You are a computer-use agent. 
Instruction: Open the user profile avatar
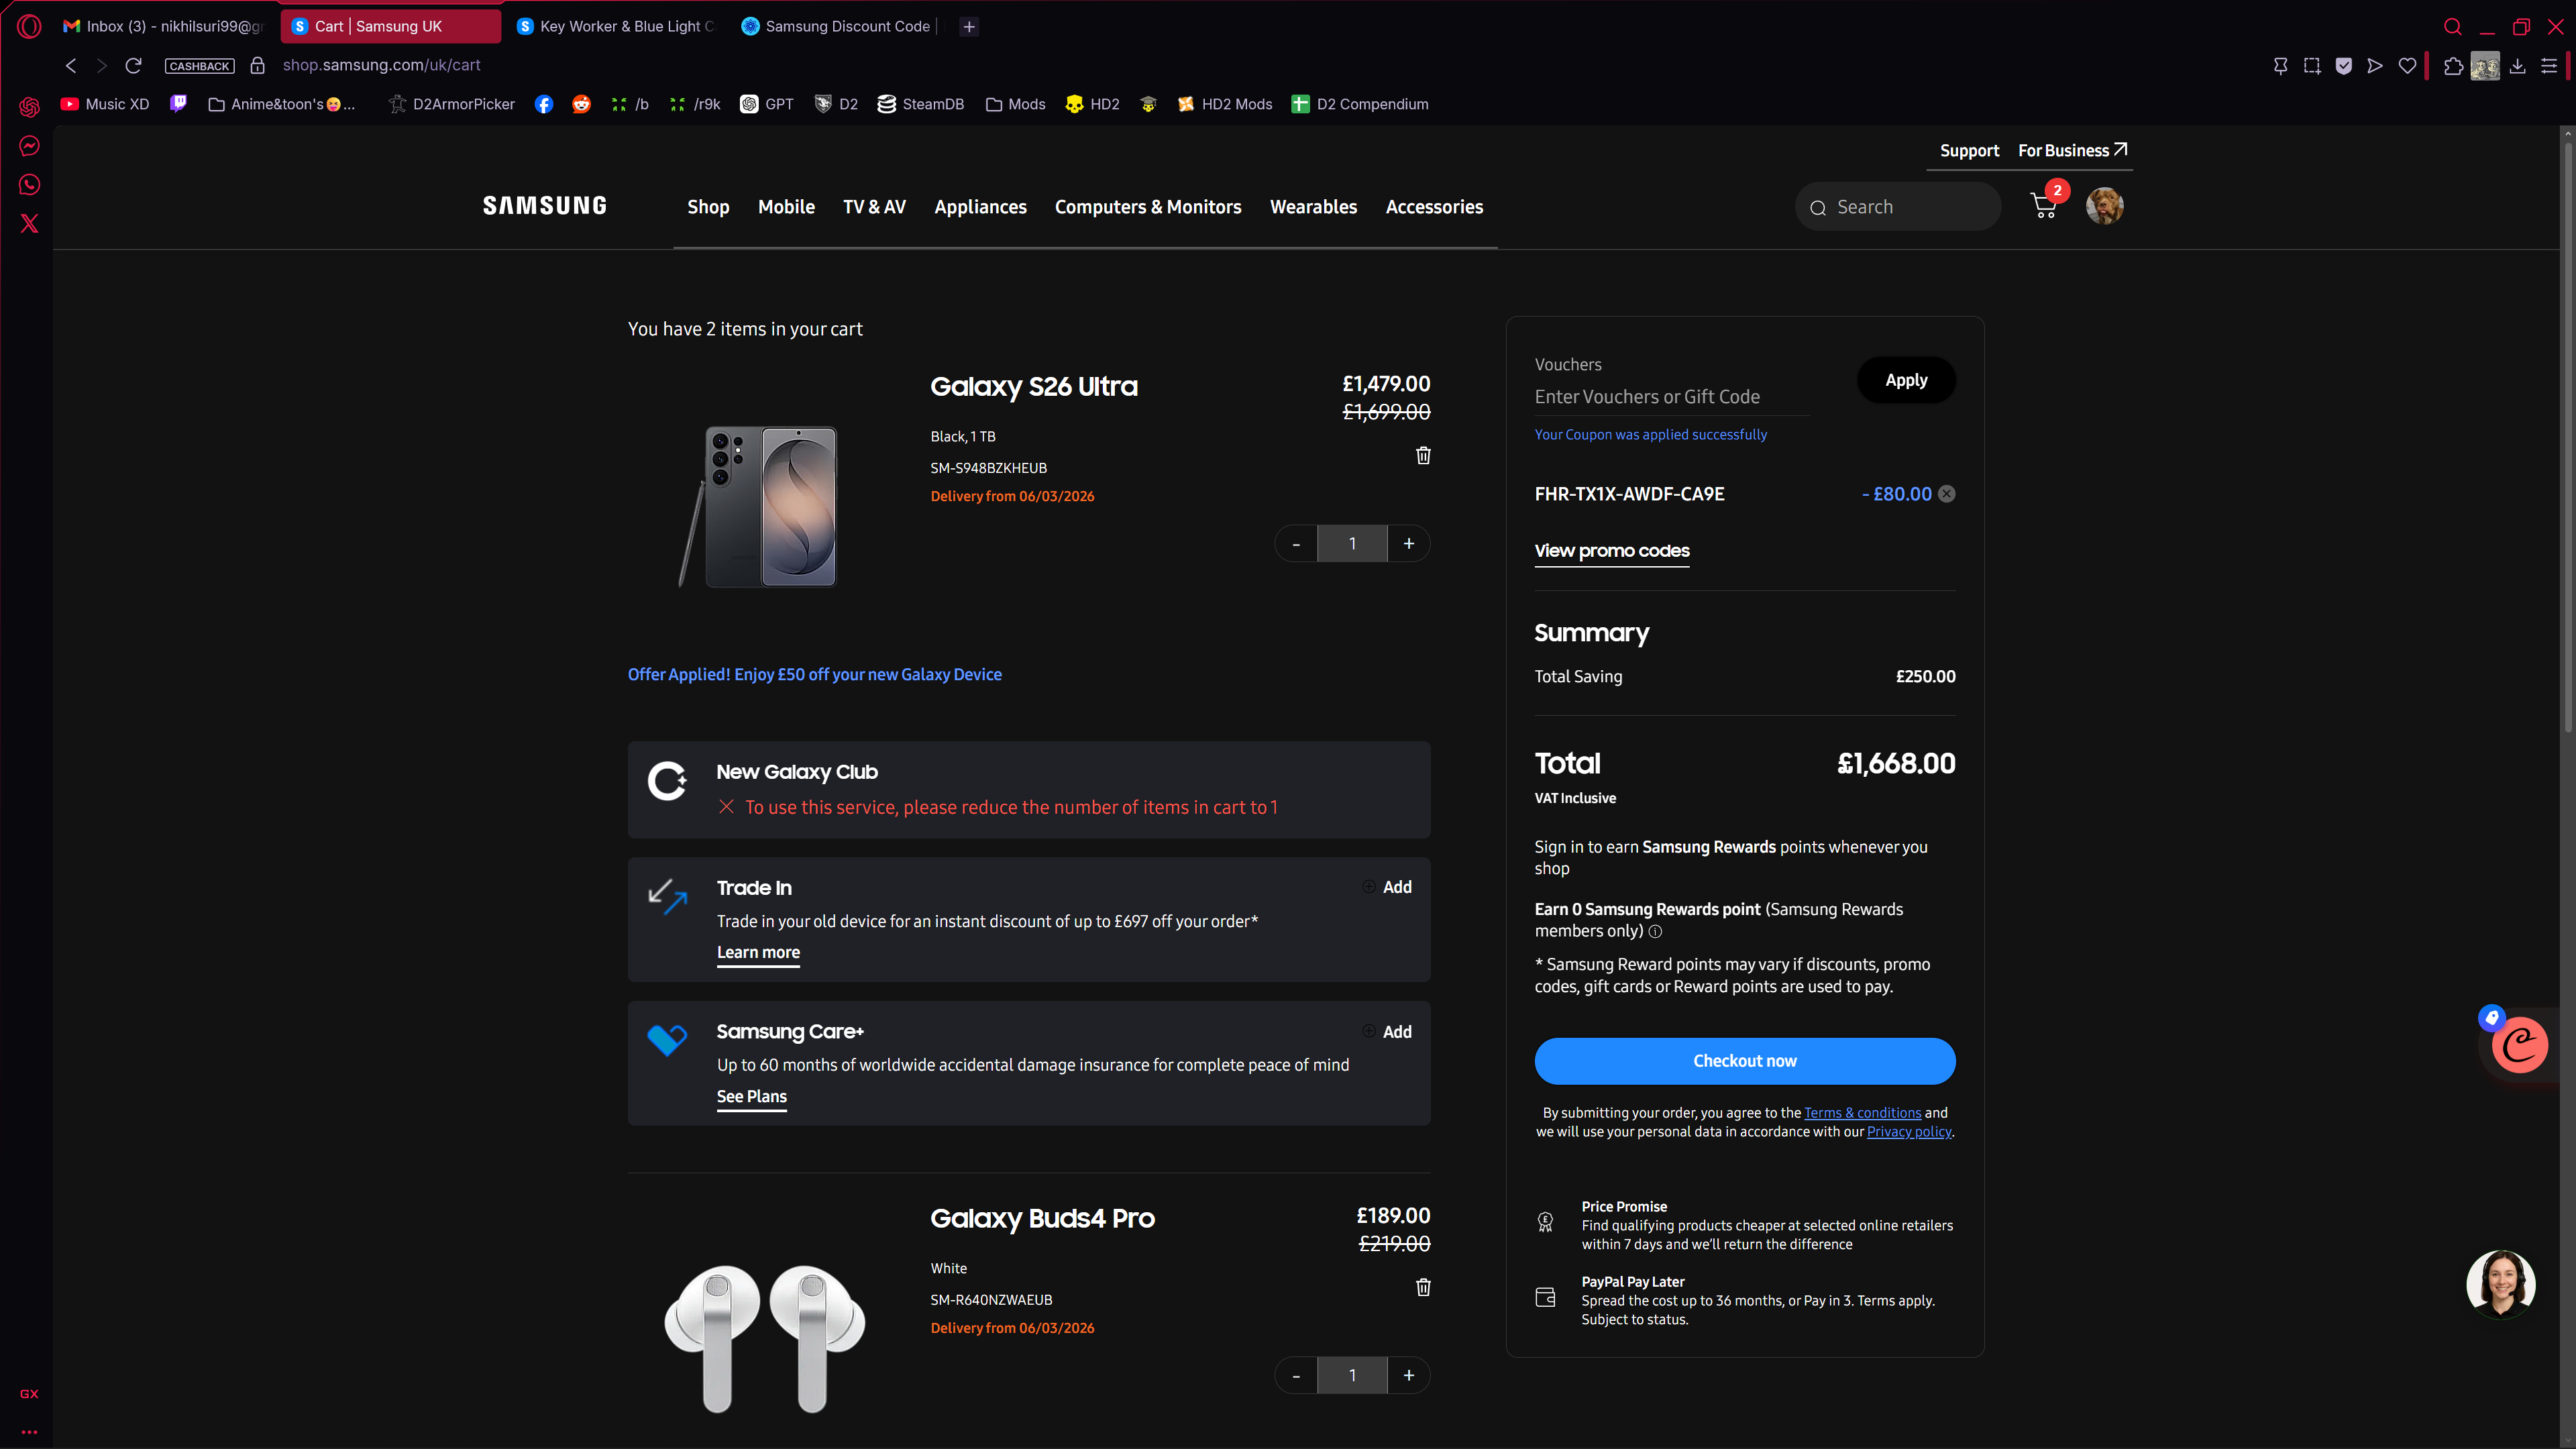click(x=2104, y=206)
